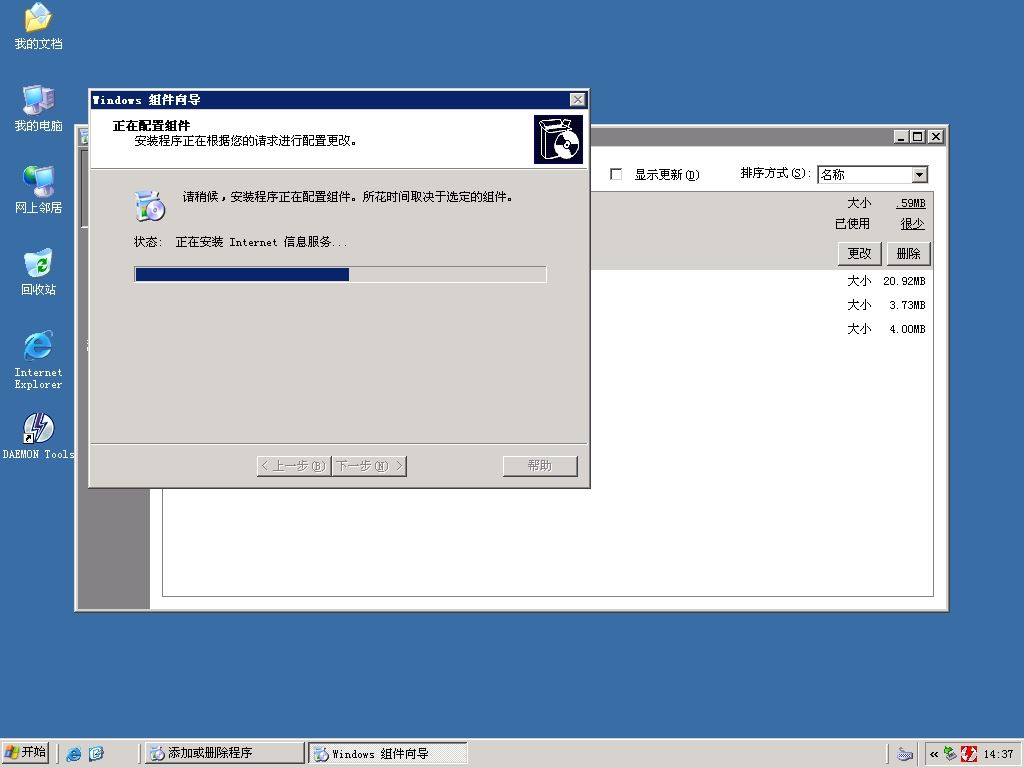Click the 帮助 help button in the wizard

[x=540, y=466]
